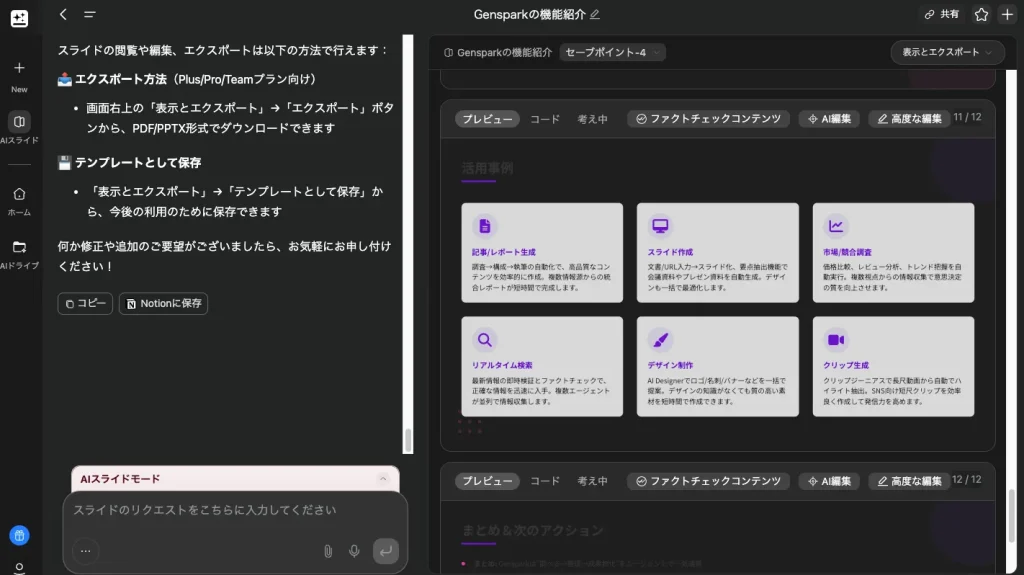Click the 活用事例 slide heading
1024x575 pixels.
(x=487, y=169)
